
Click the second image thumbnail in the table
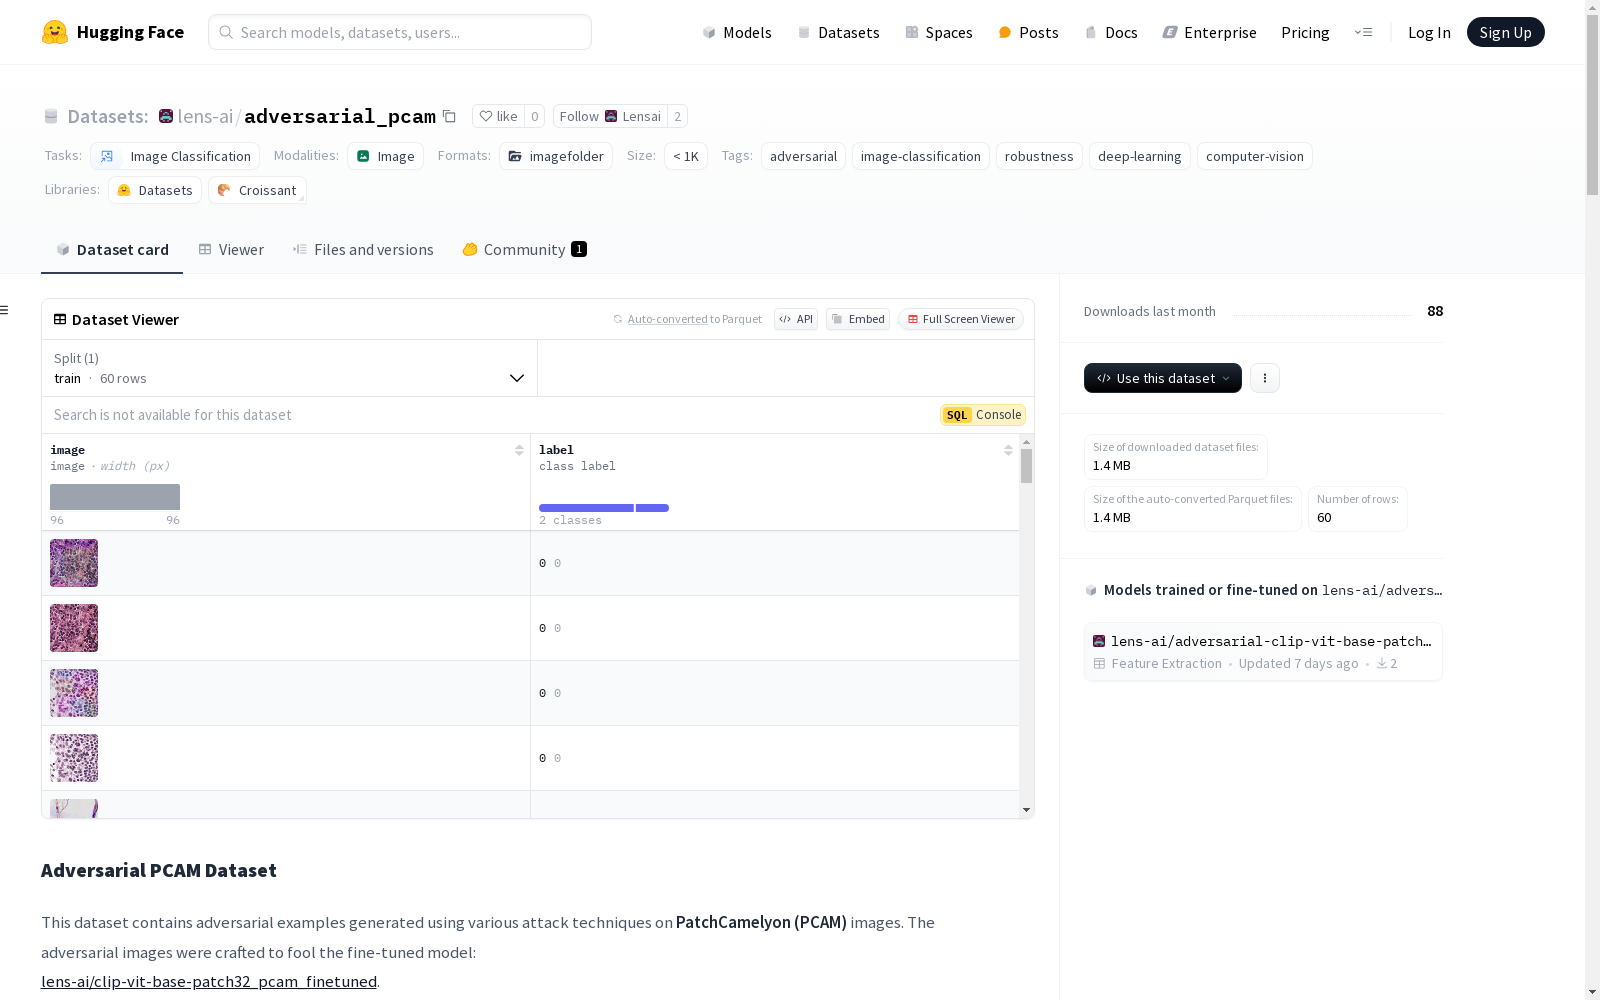(x=74, y=628)
